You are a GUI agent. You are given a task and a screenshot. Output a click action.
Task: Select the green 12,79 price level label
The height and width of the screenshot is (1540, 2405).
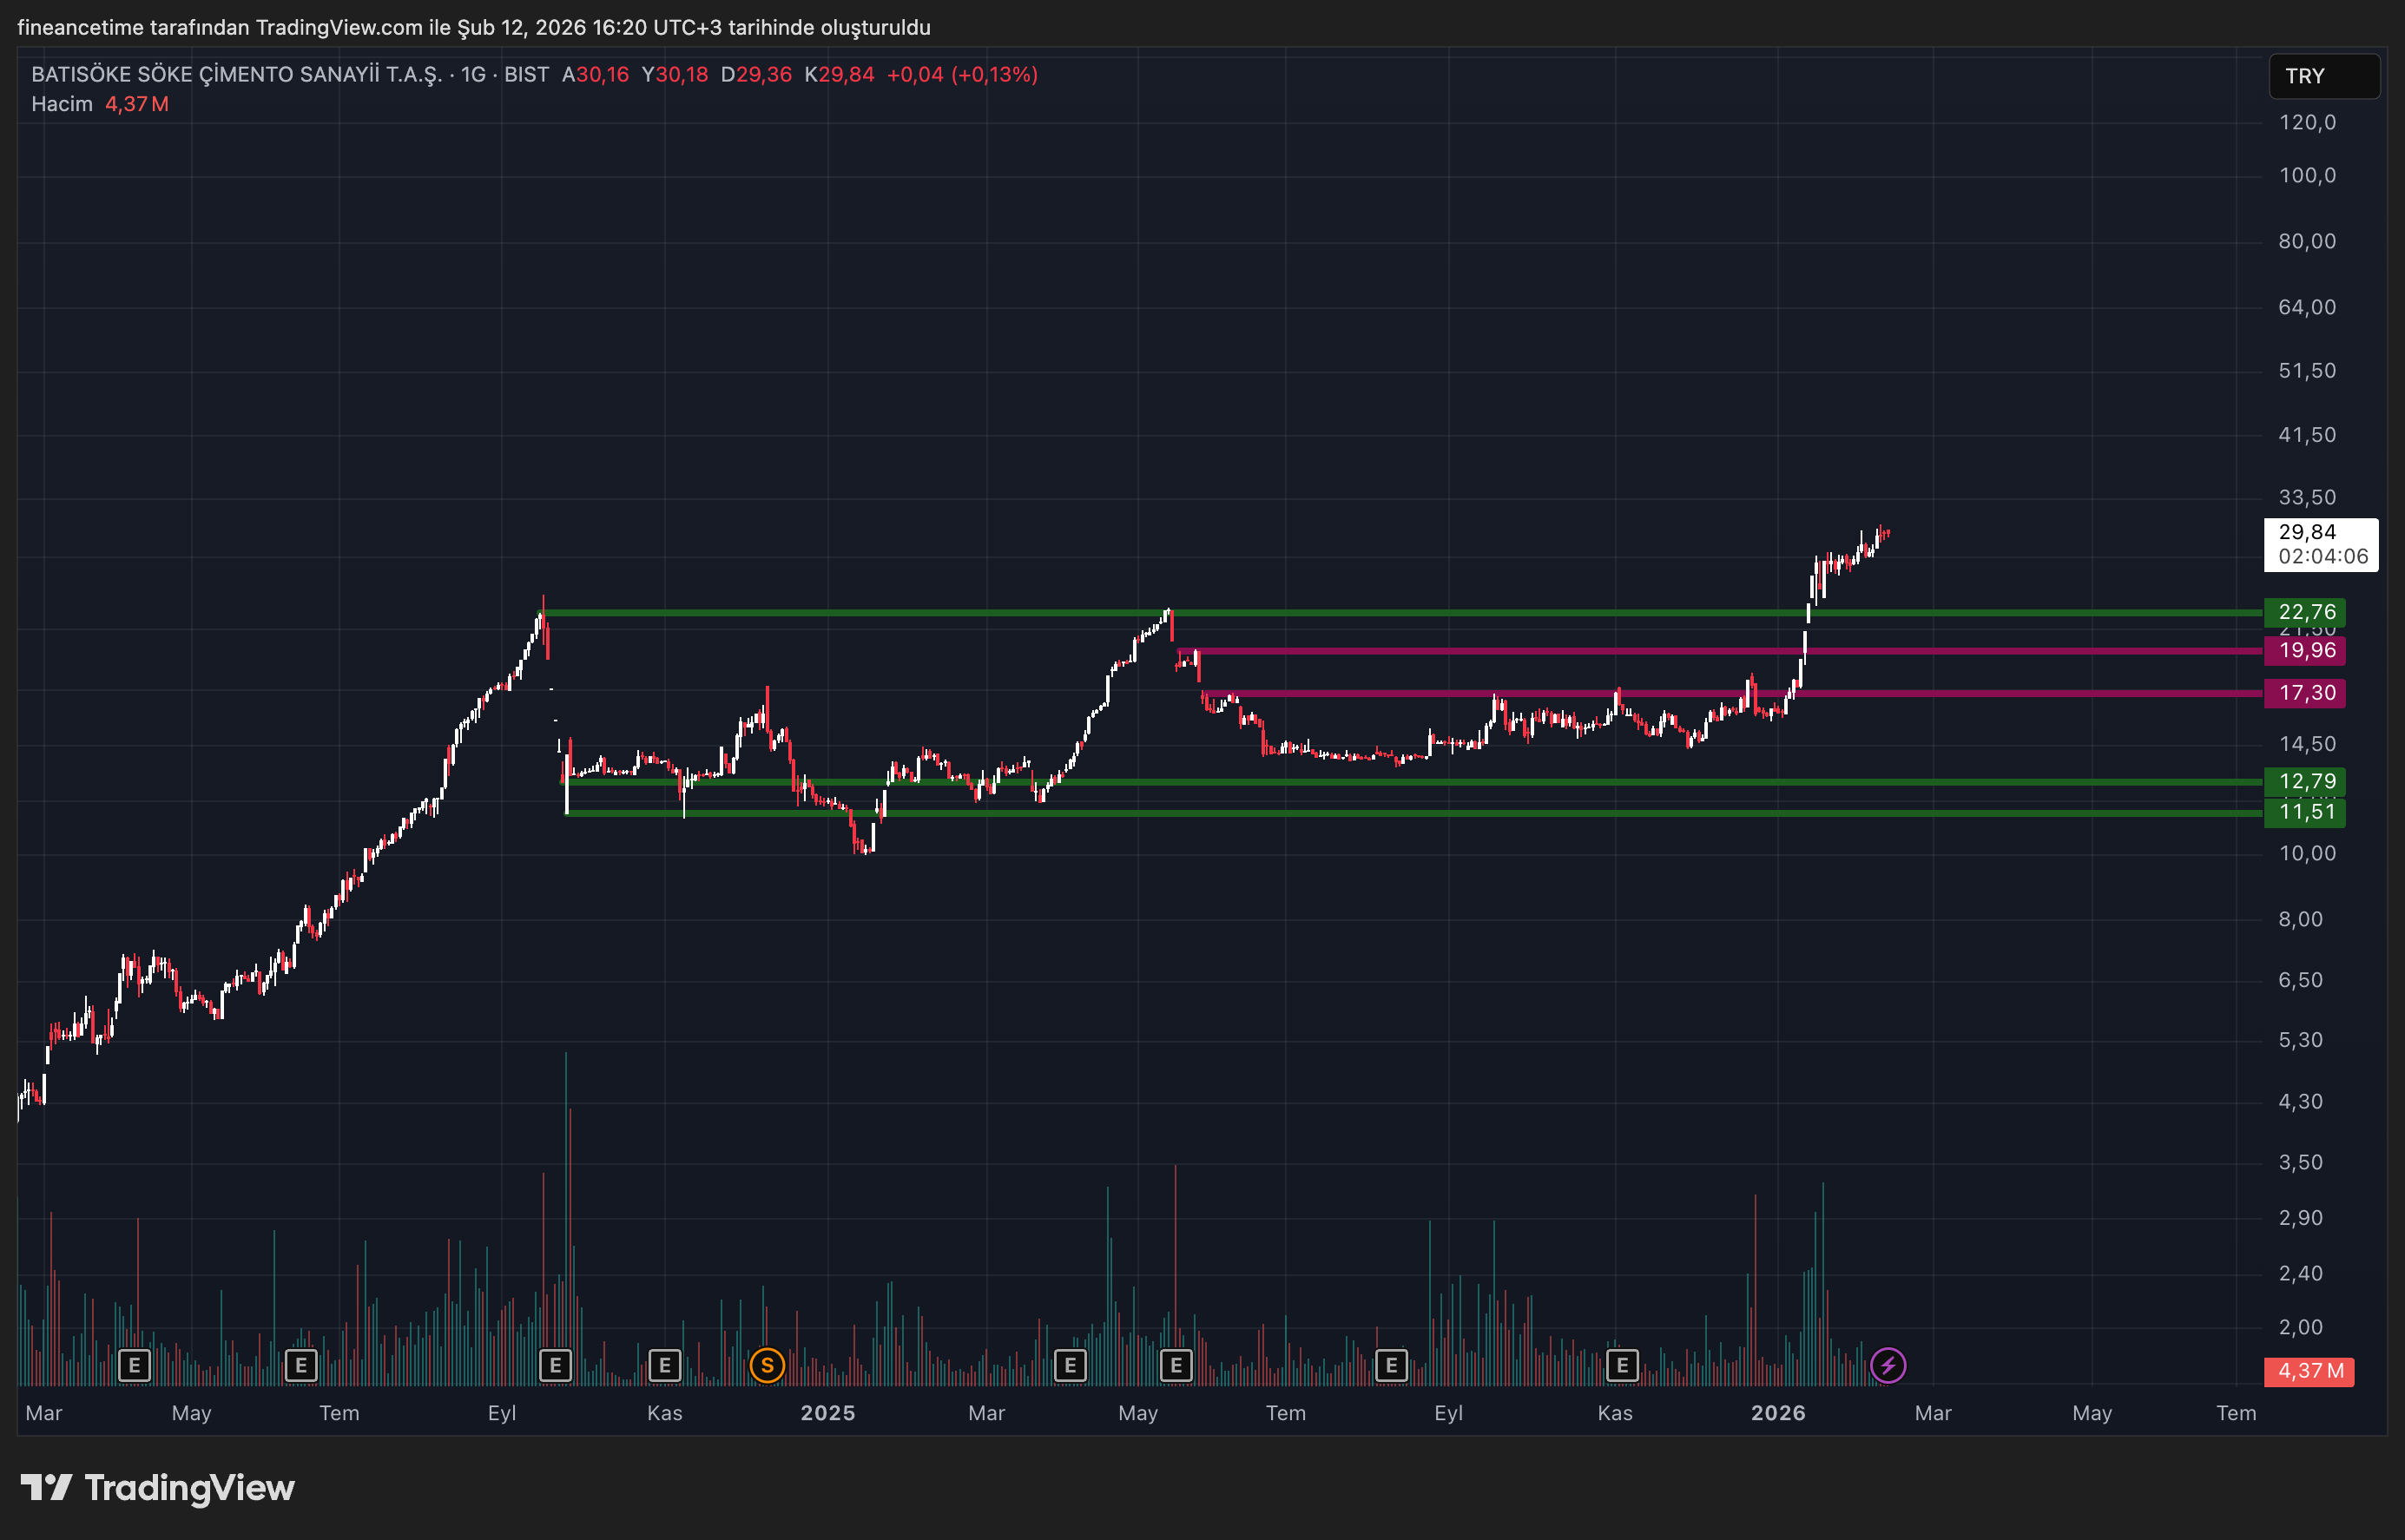(2305, 781)
